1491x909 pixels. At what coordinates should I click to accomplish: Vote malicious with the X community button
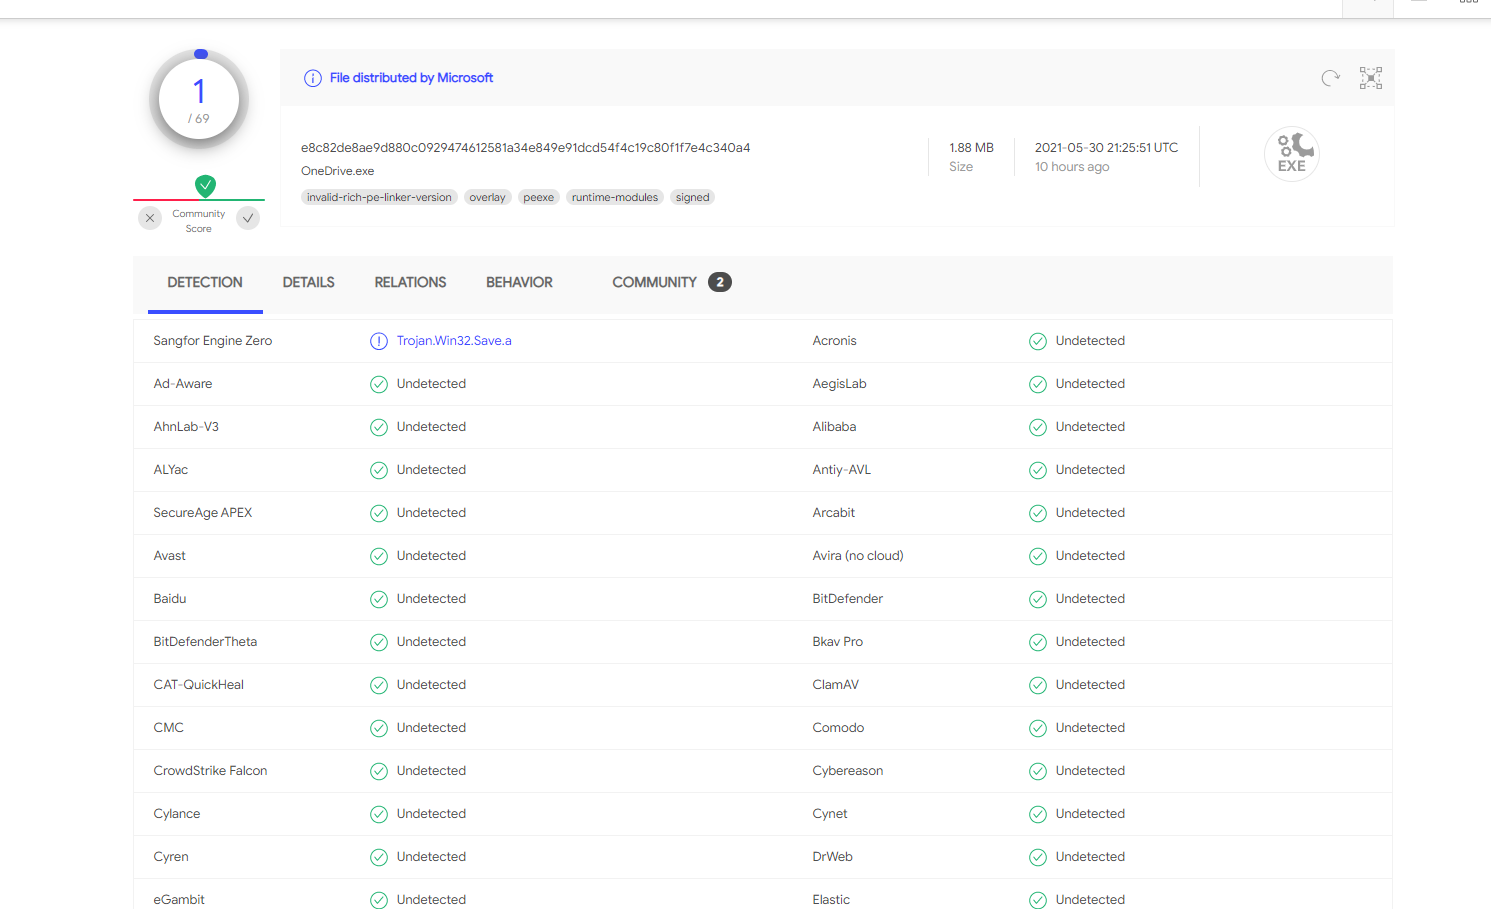[x=150, y=218]
